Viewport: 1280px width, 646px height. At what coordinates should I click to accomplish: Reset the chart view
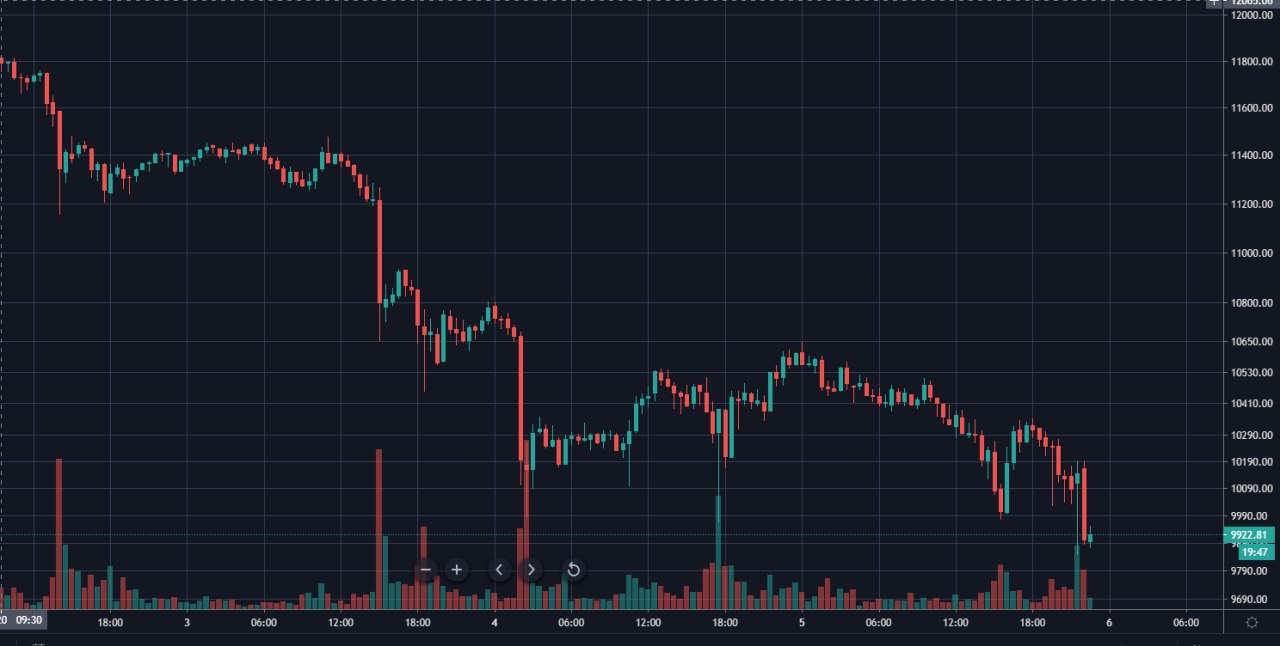[573, 570]
